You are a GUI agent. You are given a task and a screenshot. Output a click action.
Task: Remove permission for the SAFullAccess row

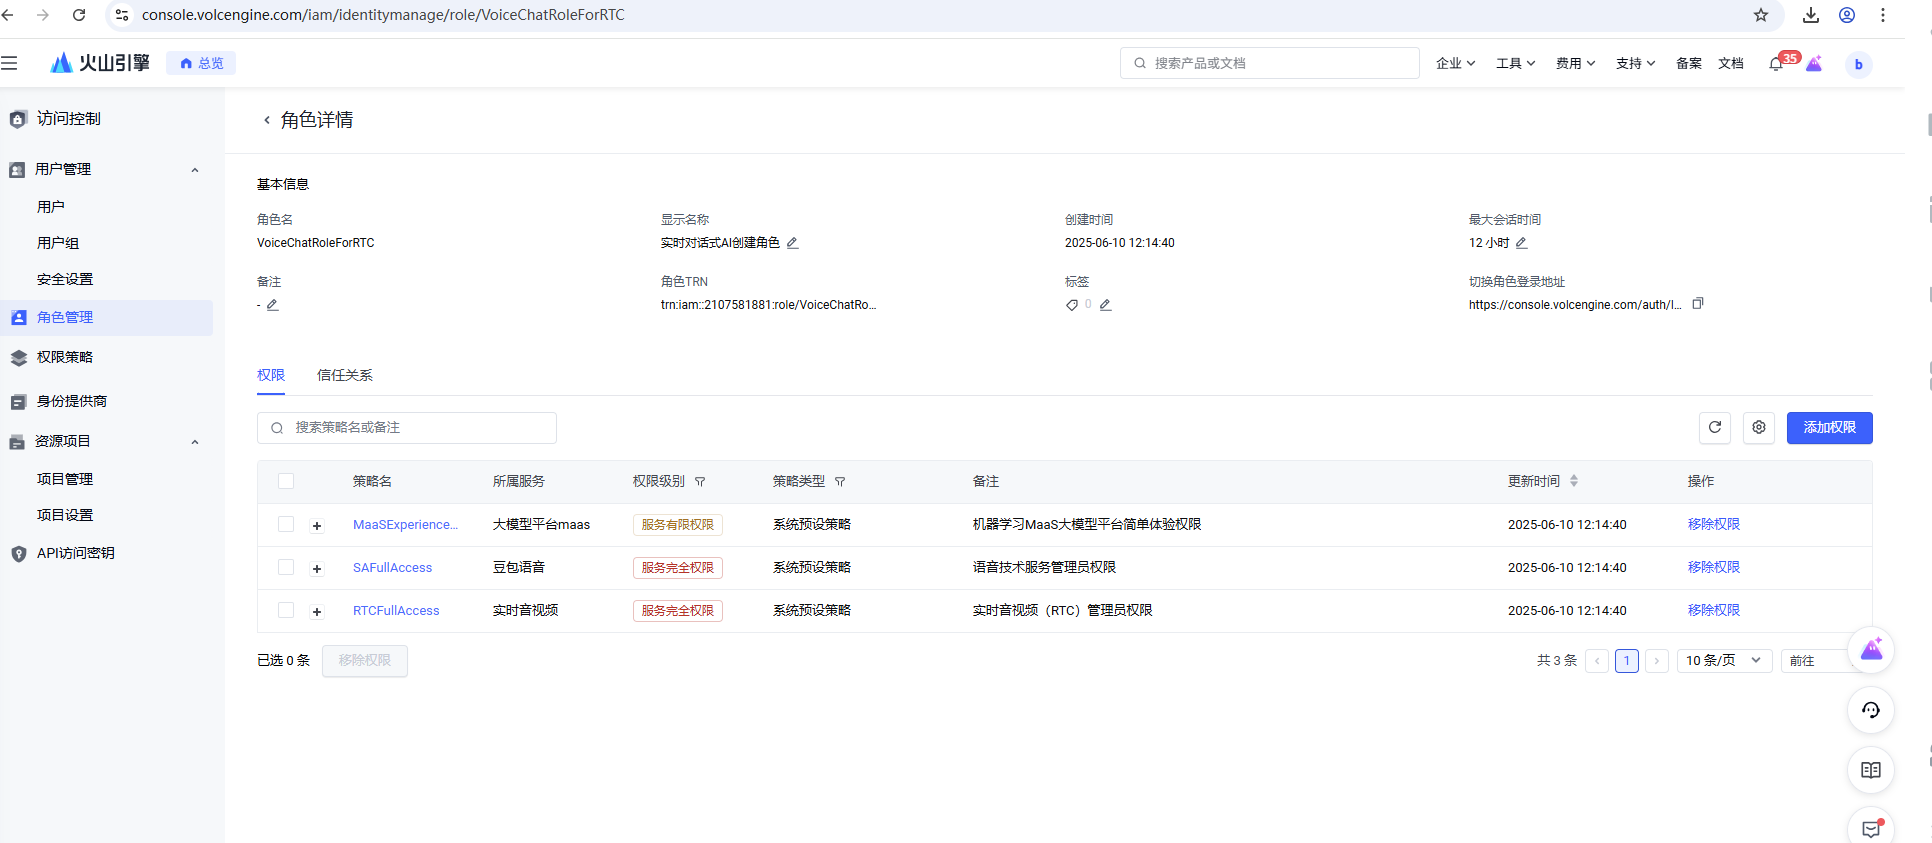(1713, 567)
